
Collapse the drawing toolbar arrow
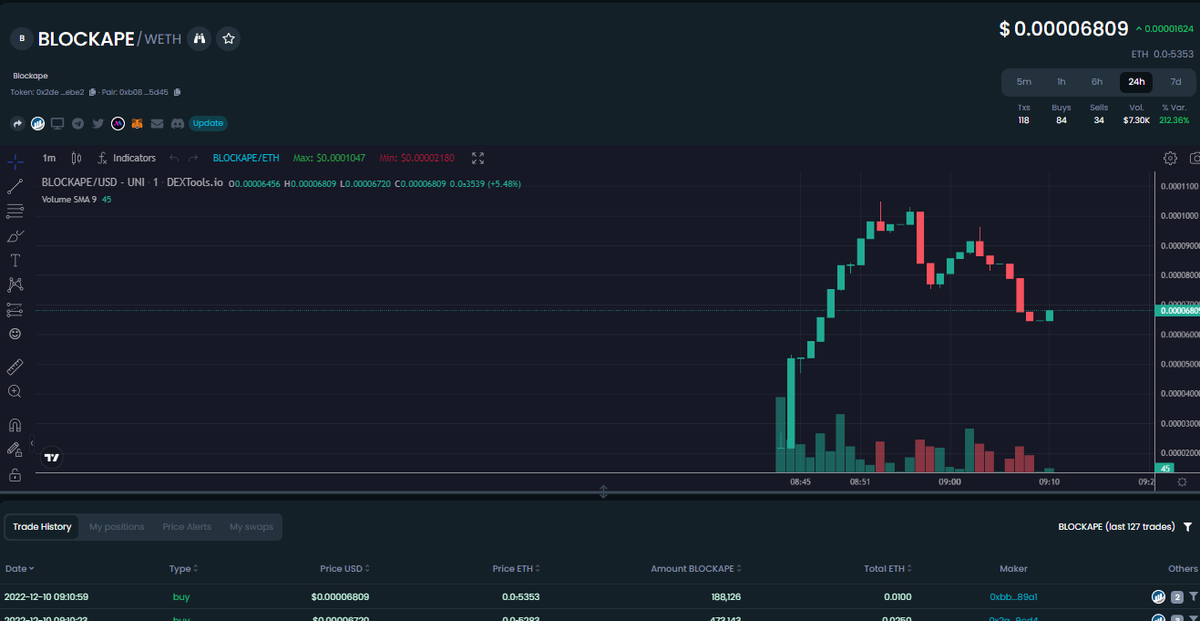(31, 442)
